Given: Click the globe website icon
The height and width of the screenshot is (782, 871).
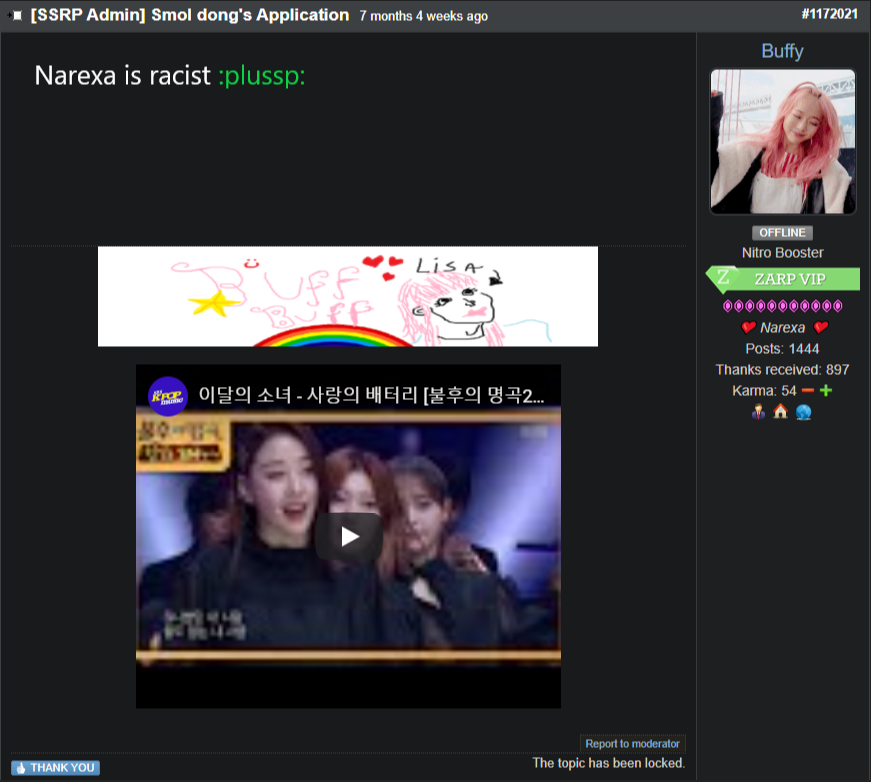Looking at the screenshot, I should [803, 412].
